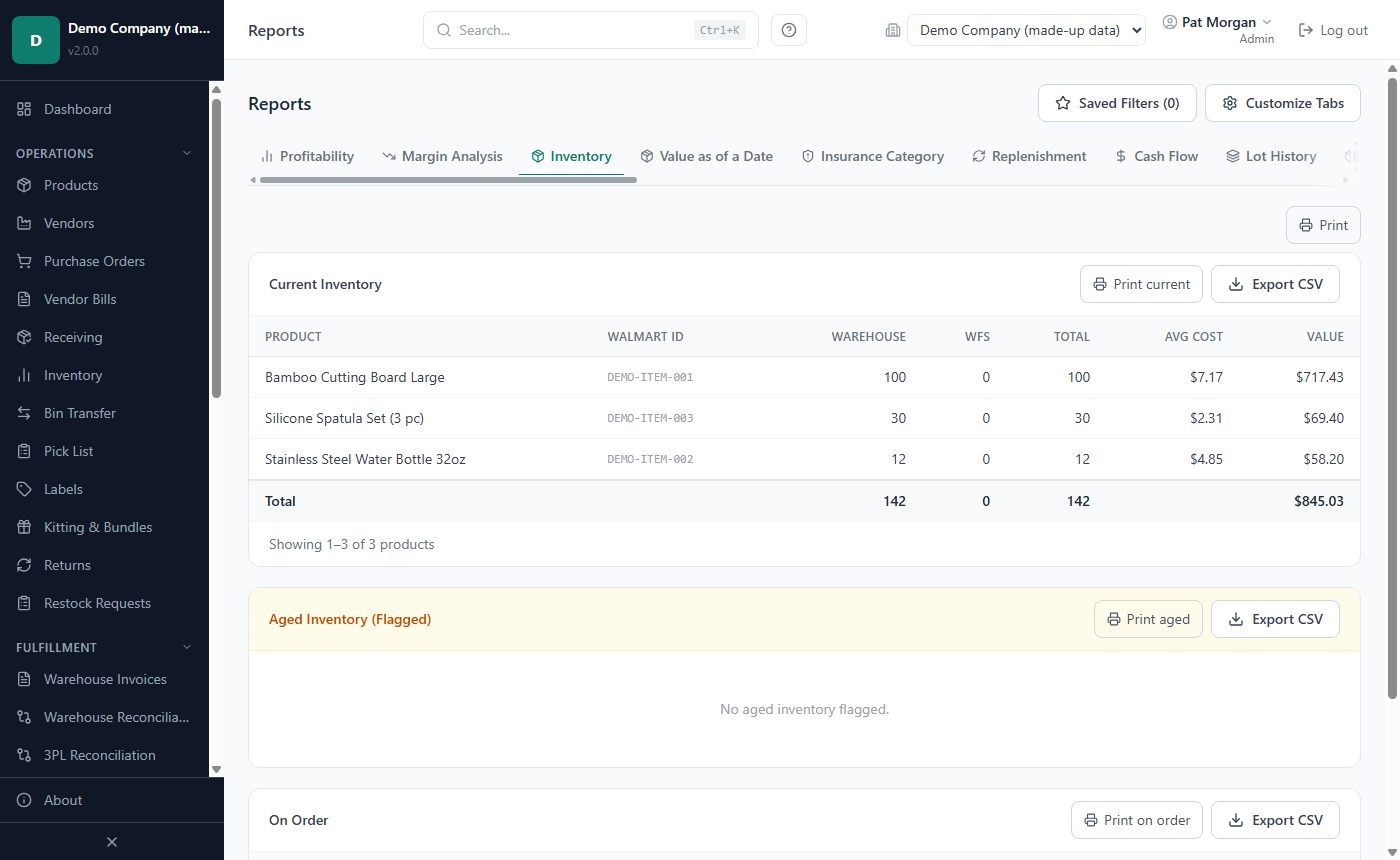Click the main page vertical scrollbar
The width and height of the screenshot is (1400, 860).
coord(1392,387)
